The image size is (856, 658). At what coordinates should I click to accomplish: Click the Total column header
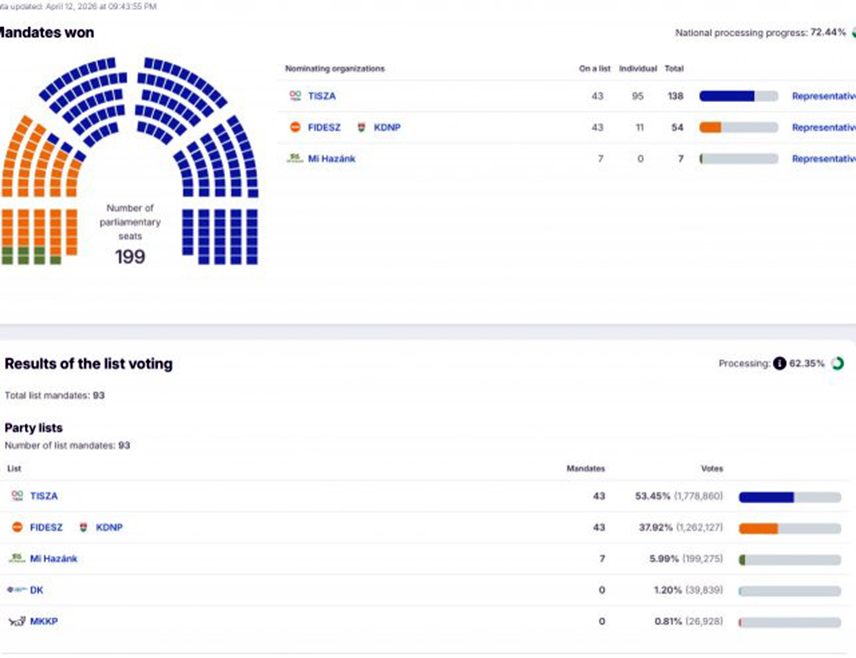pos(674,69)
